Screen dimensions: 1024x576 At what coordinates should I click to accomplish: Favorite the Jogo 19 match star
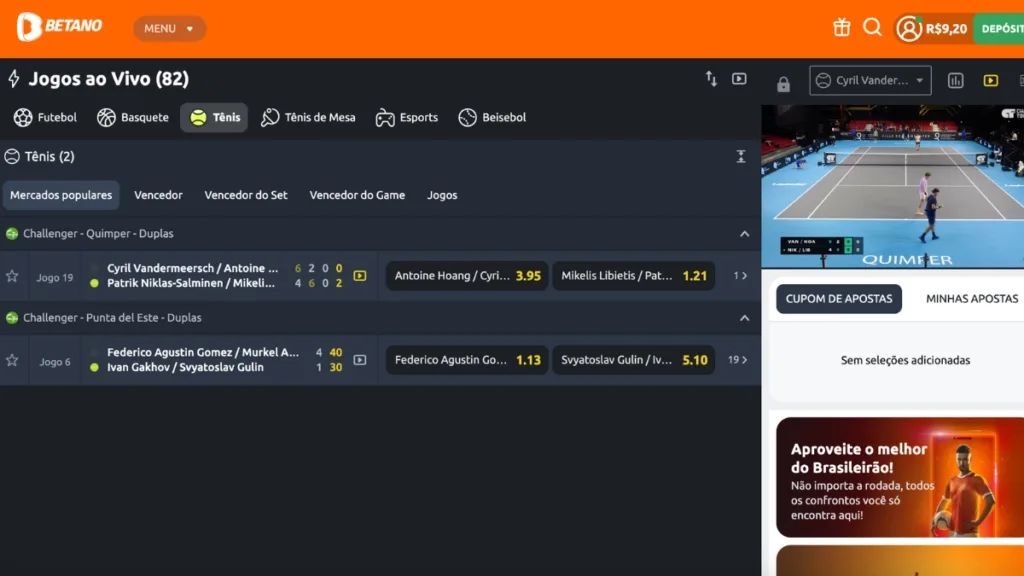tap(12, 276)
